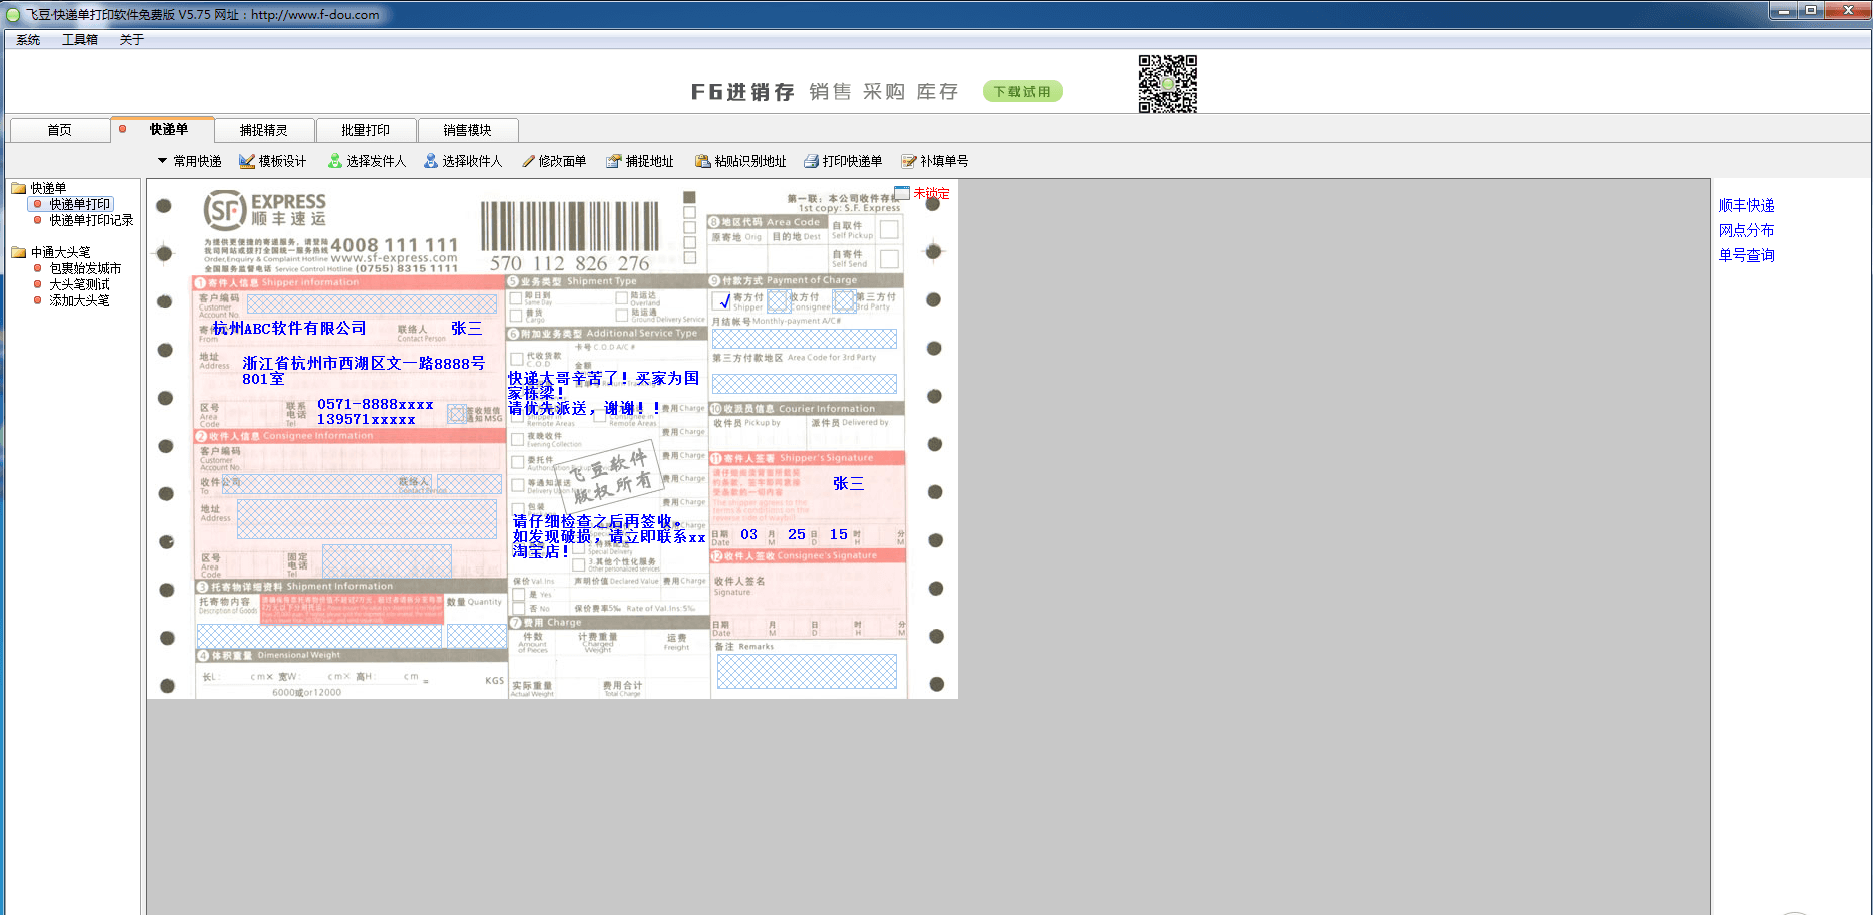
Task: Click the date month value 03
Action: pos(749,534)
